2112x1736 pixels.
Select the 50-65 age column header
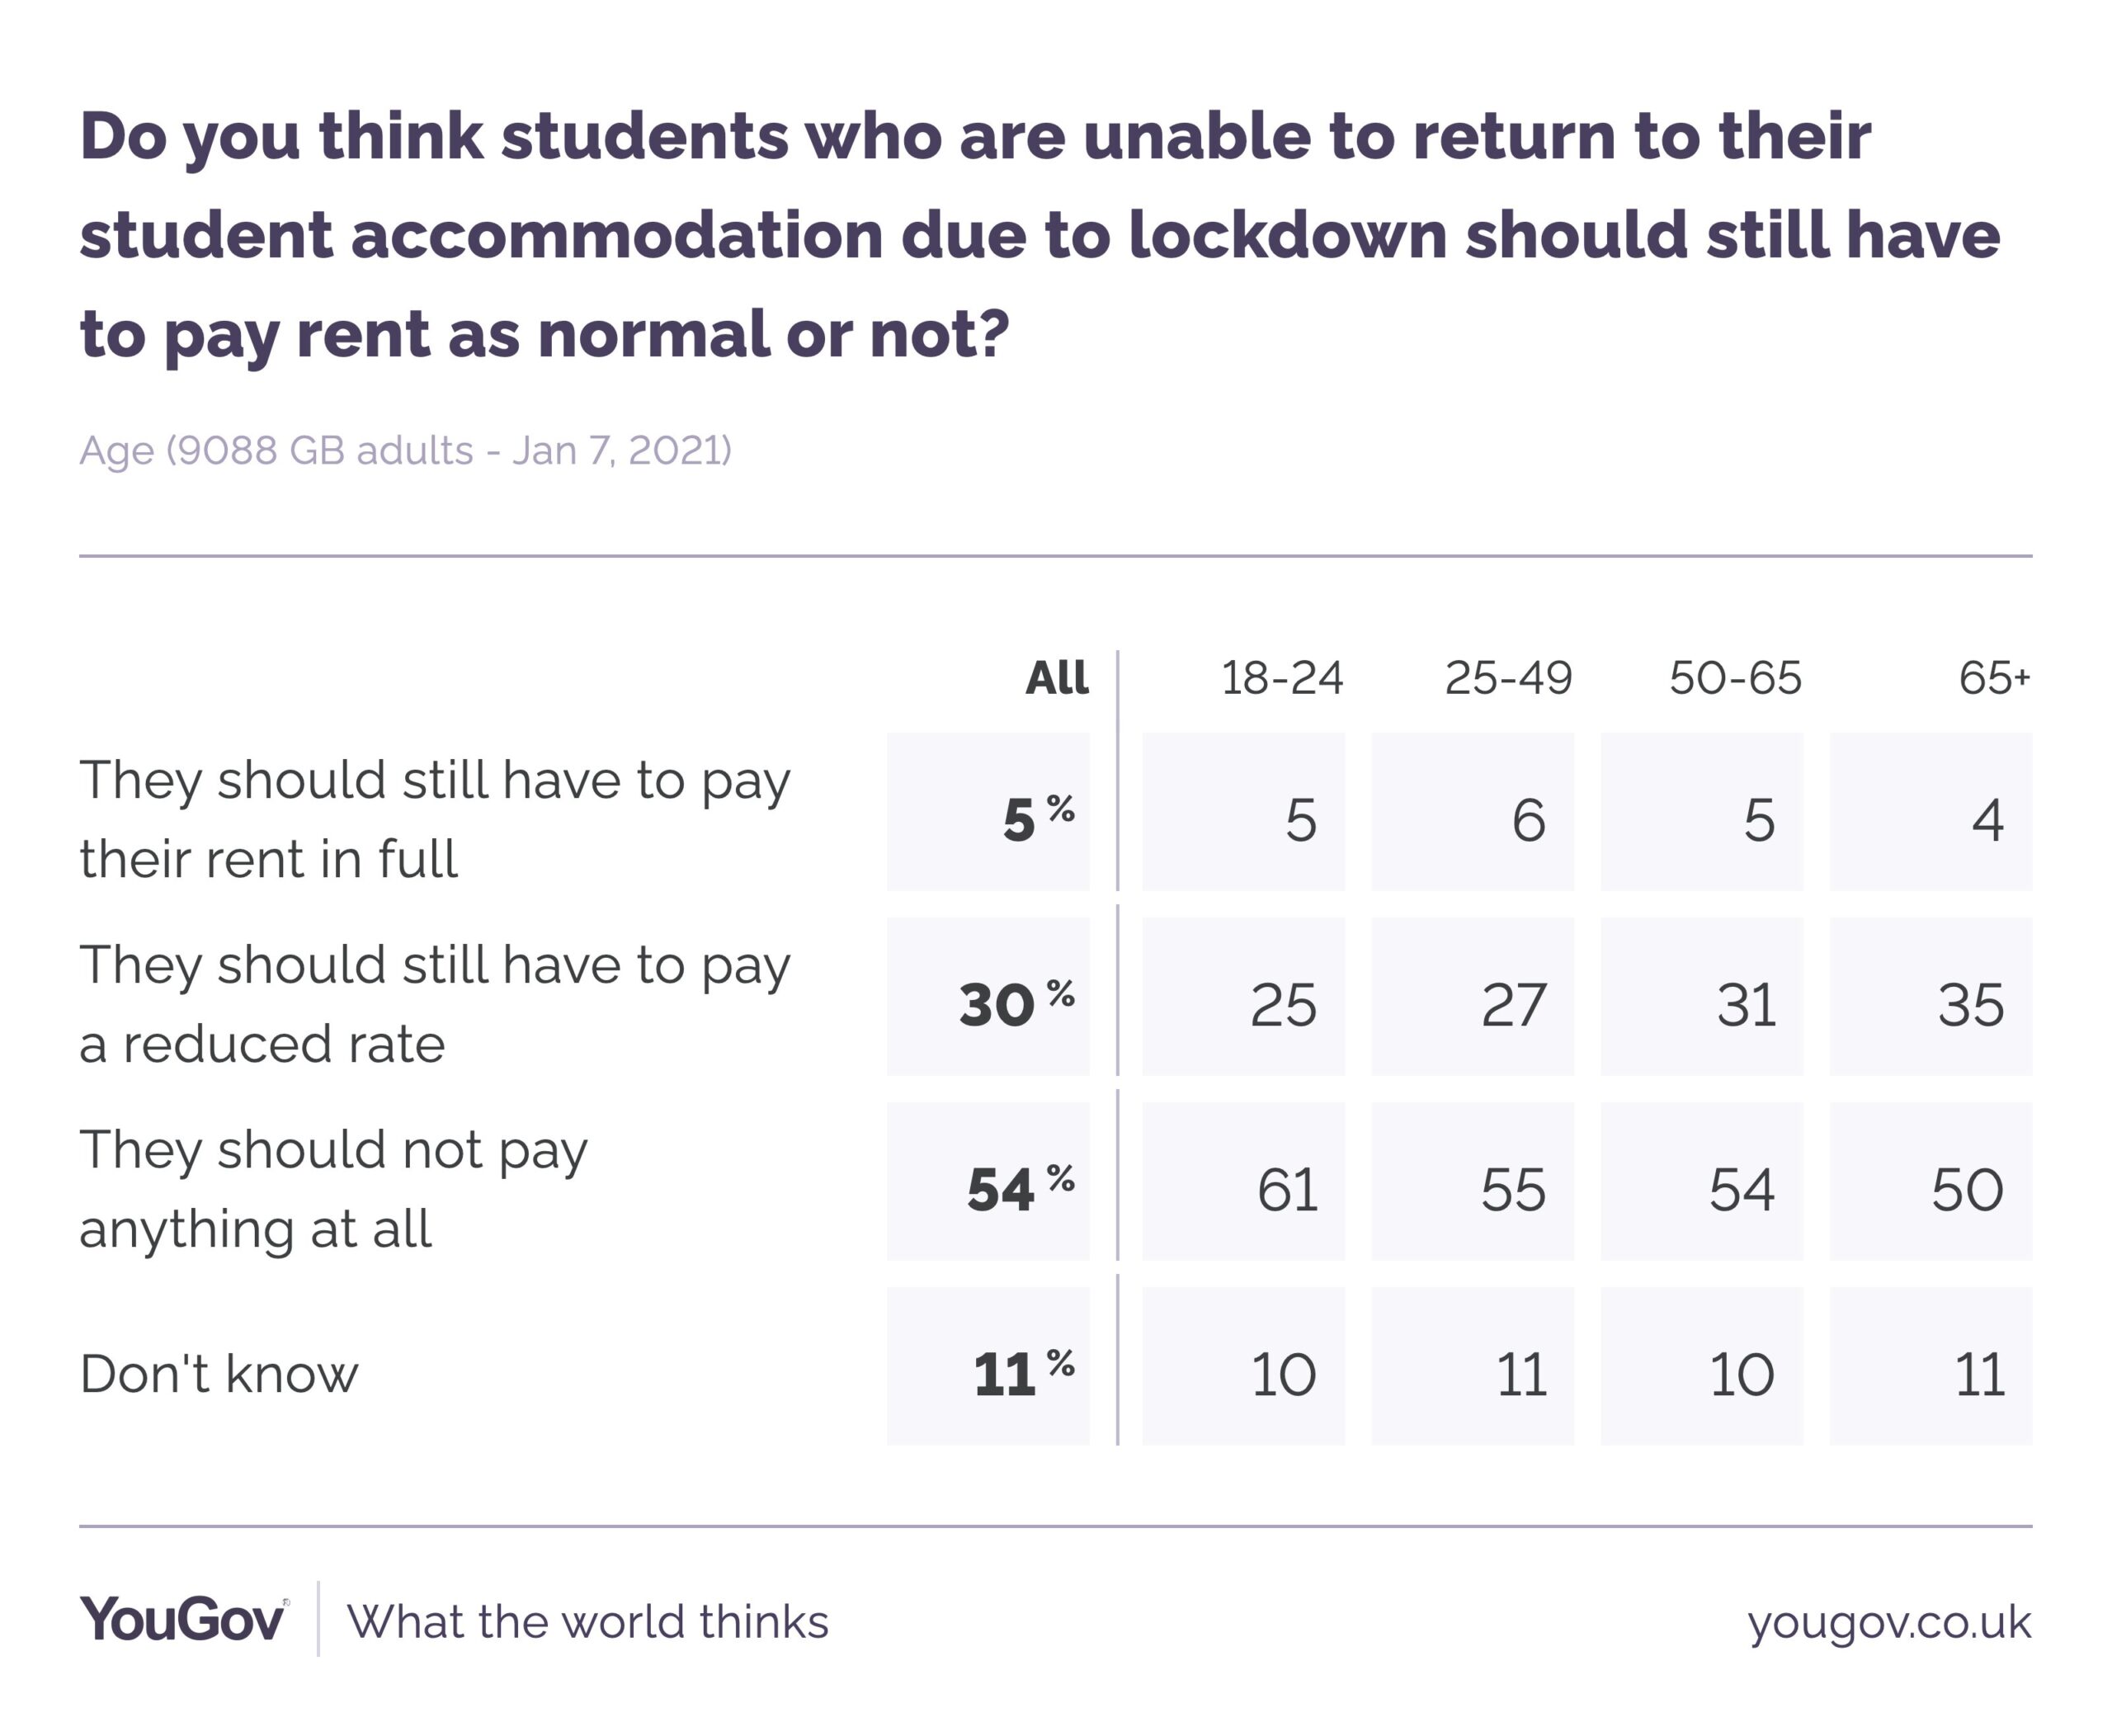coord(1735,678)
